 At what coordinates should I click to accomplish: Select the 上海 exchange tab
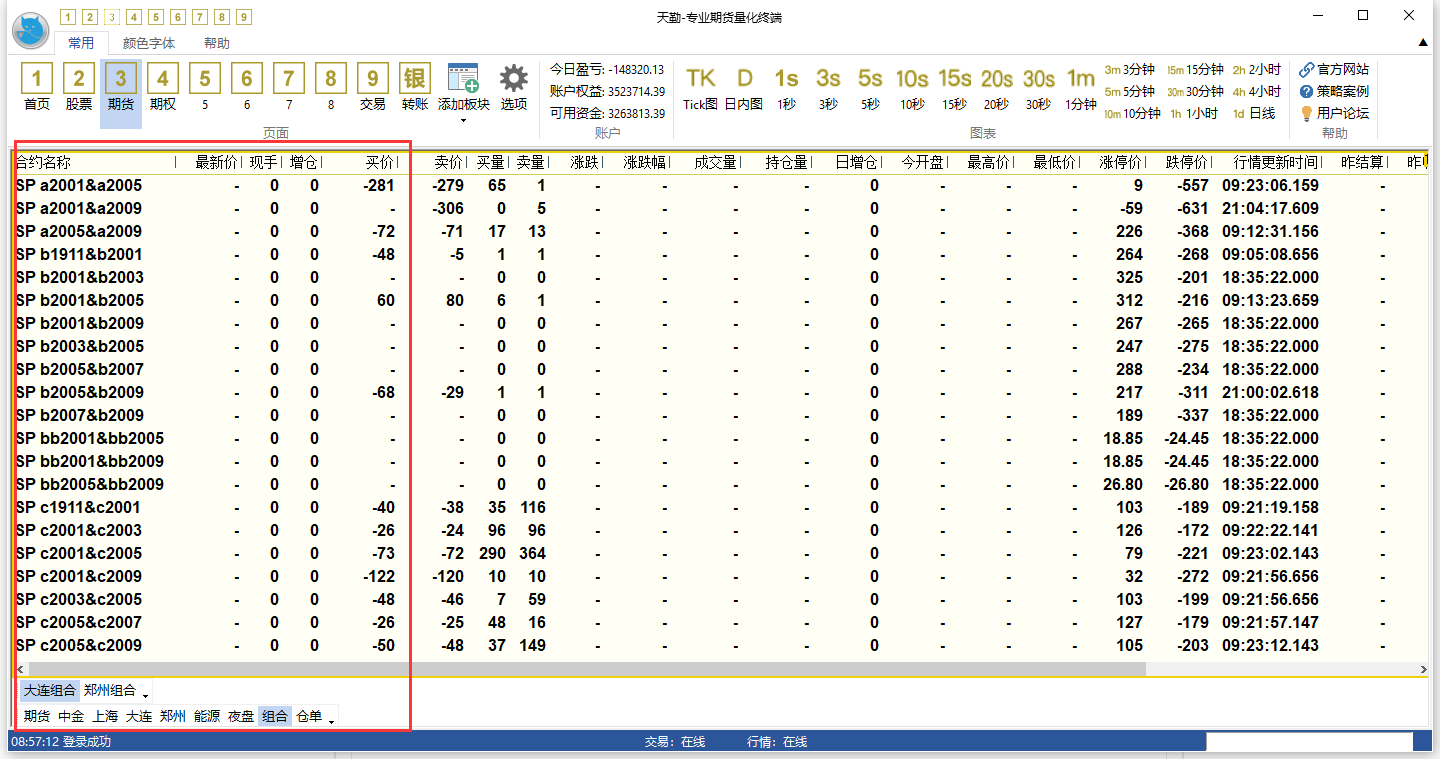click(x=105, y=716)
